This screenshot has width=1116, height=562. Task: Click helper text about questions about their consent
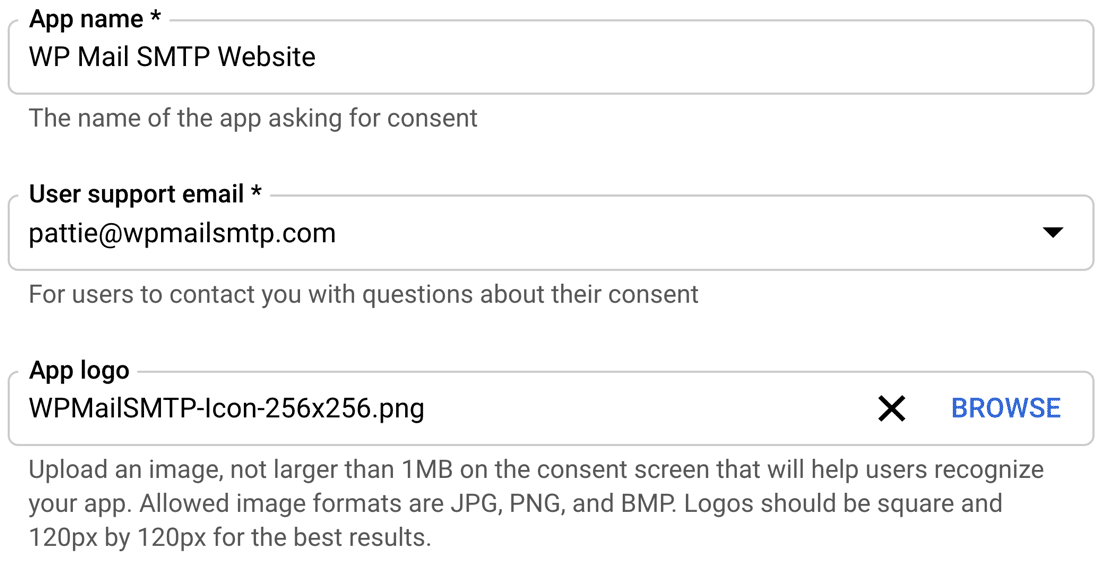(x=364, y=294)
